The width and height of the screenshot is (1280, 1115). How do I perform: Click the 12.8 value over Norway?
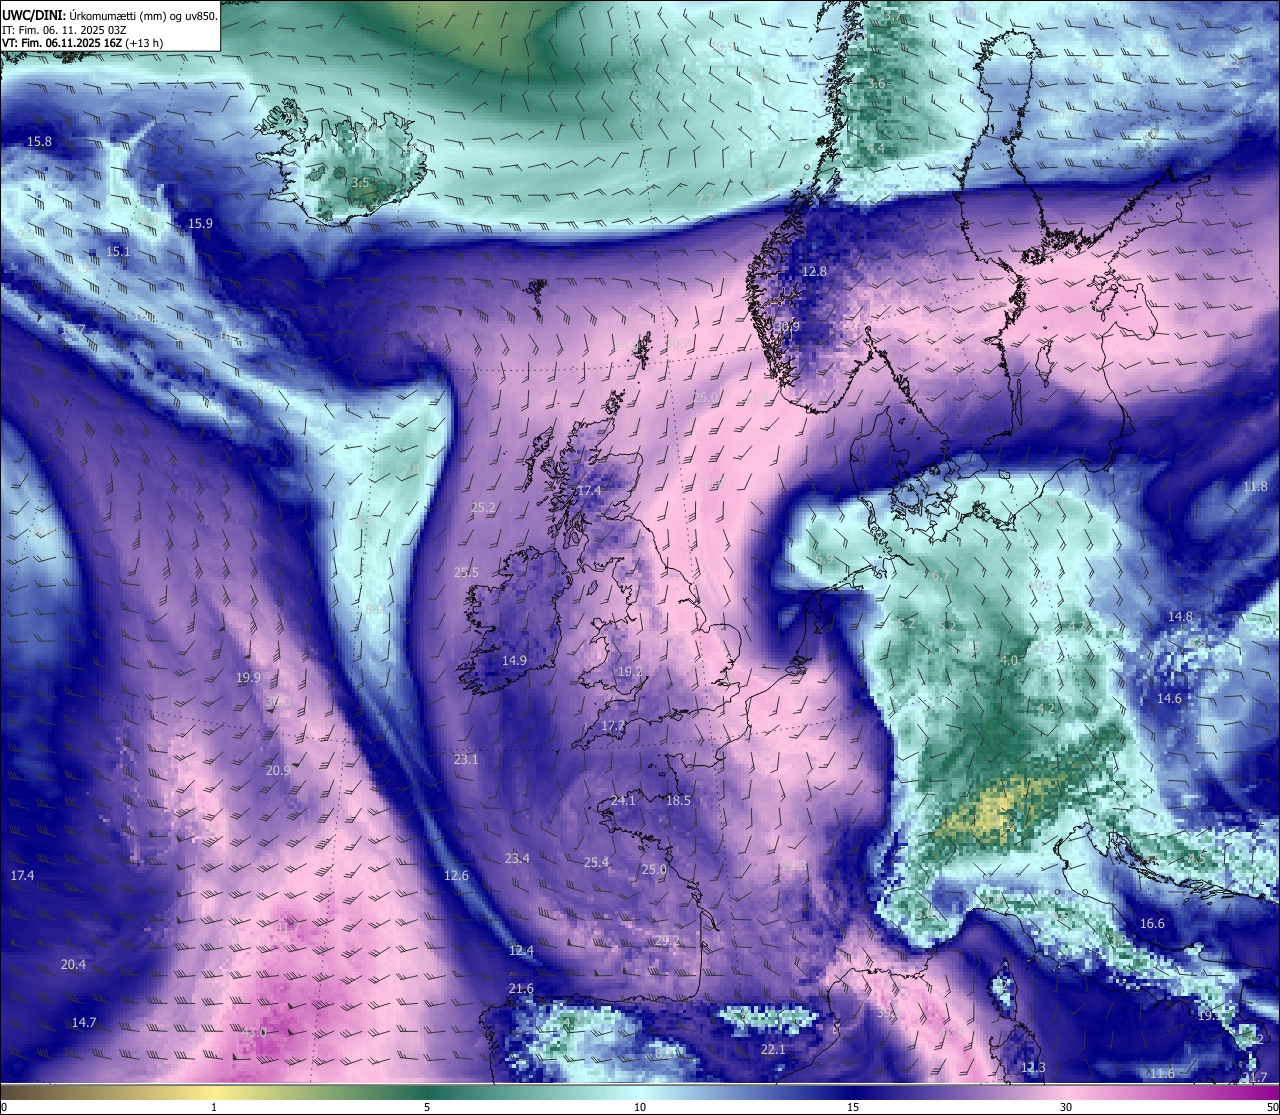[815, 272]
